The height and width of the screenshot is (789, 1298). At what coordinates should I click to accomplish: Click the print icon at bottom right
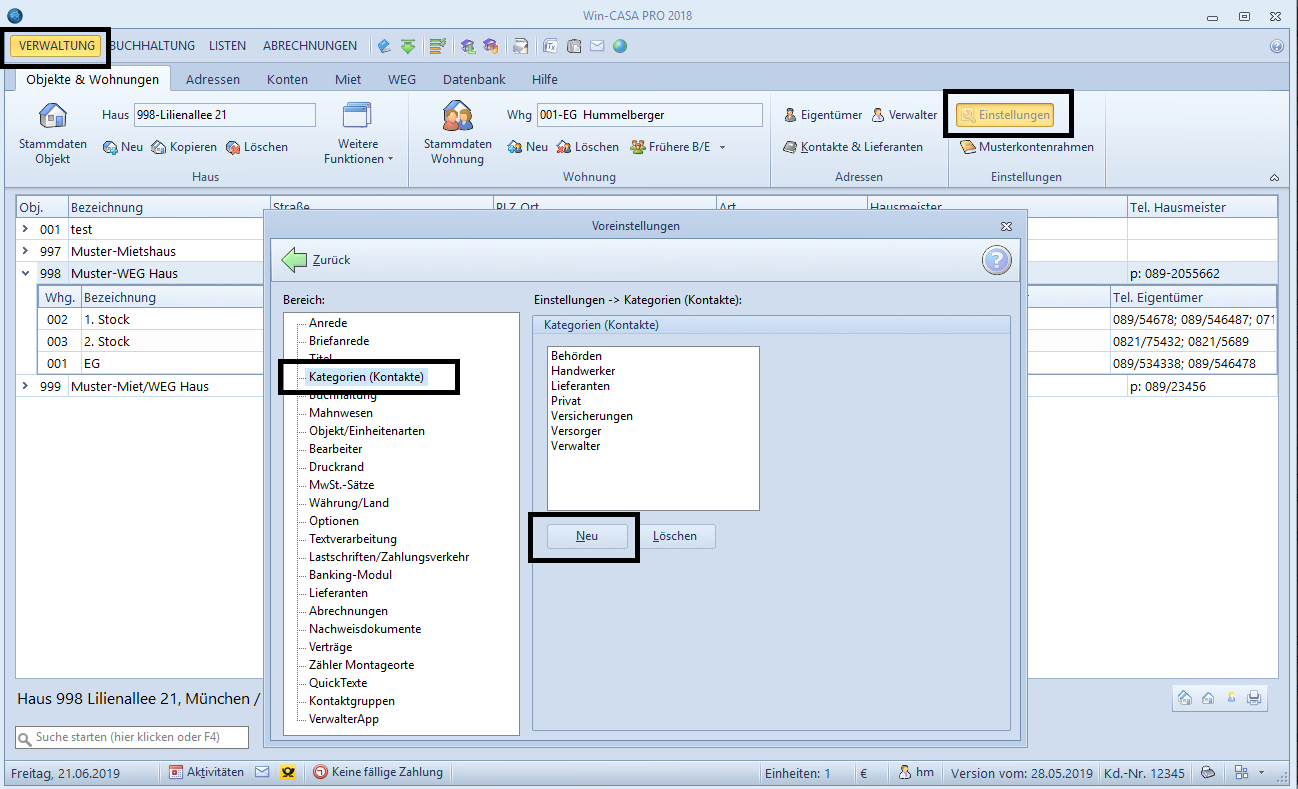pyautogui.click(x=1254, y=698)
